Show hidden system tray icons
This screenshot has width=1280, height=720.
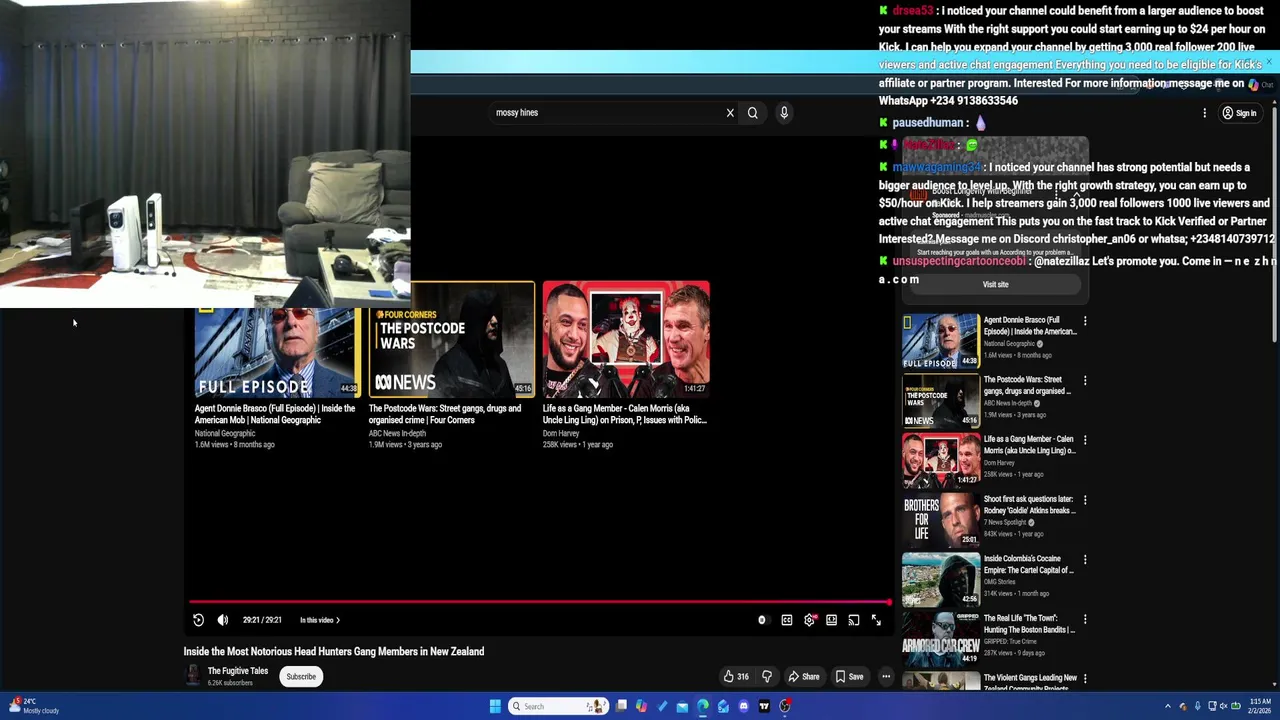[x=1167, y=707]
